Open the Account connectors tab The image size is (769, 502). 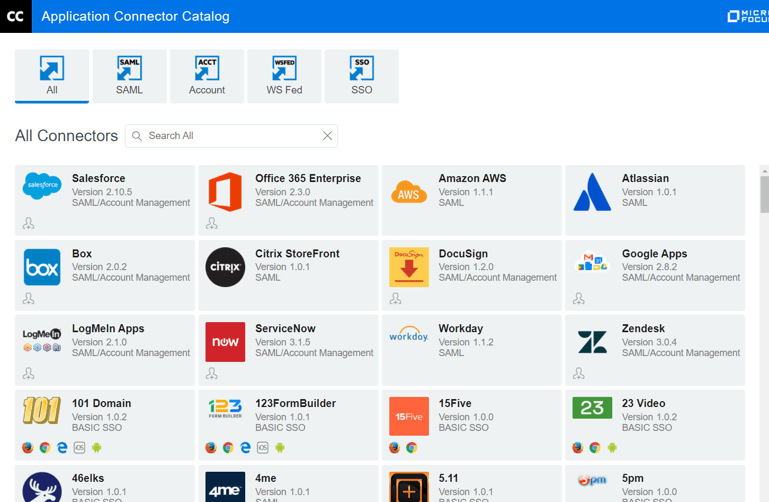207,76
